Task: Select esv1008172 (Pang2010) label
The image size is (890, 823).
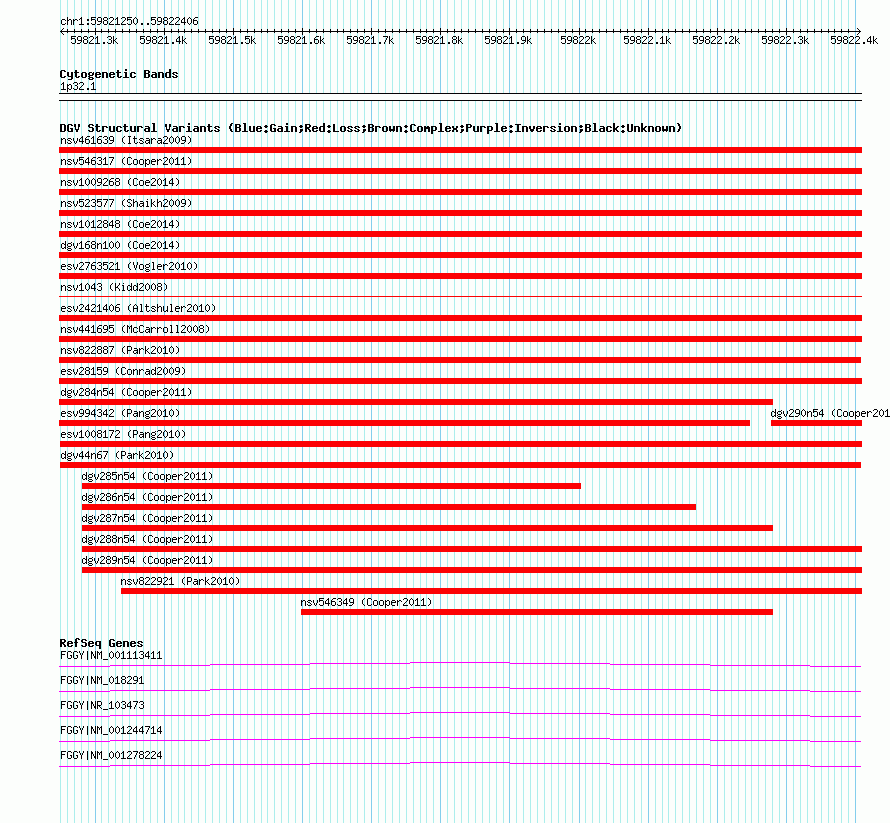Action: click(x=123, y=434)
